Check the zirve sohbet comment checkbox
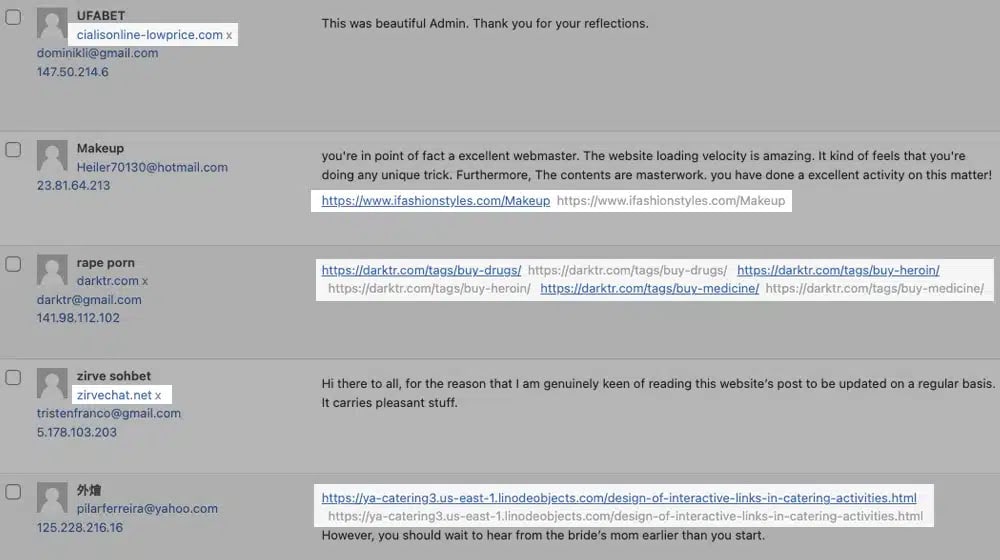Image resolution: width=1000 pixels, height=560 pixels. (x=13, y=377)
